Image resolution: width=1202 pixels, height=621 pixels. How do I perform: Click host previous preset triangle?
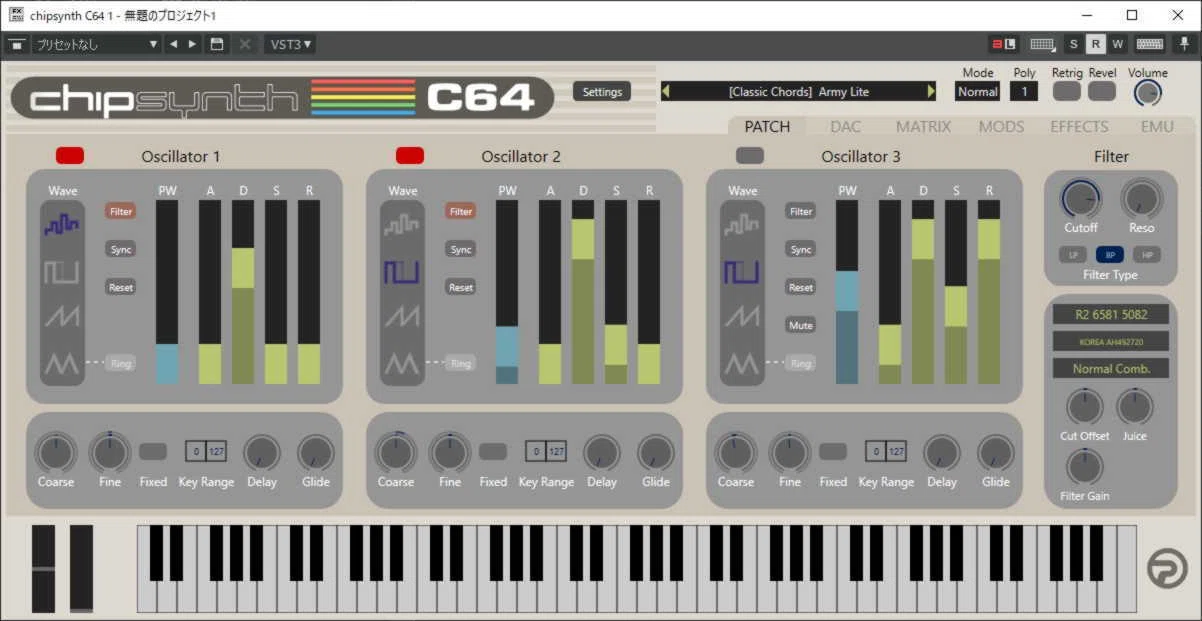point(173,44)
